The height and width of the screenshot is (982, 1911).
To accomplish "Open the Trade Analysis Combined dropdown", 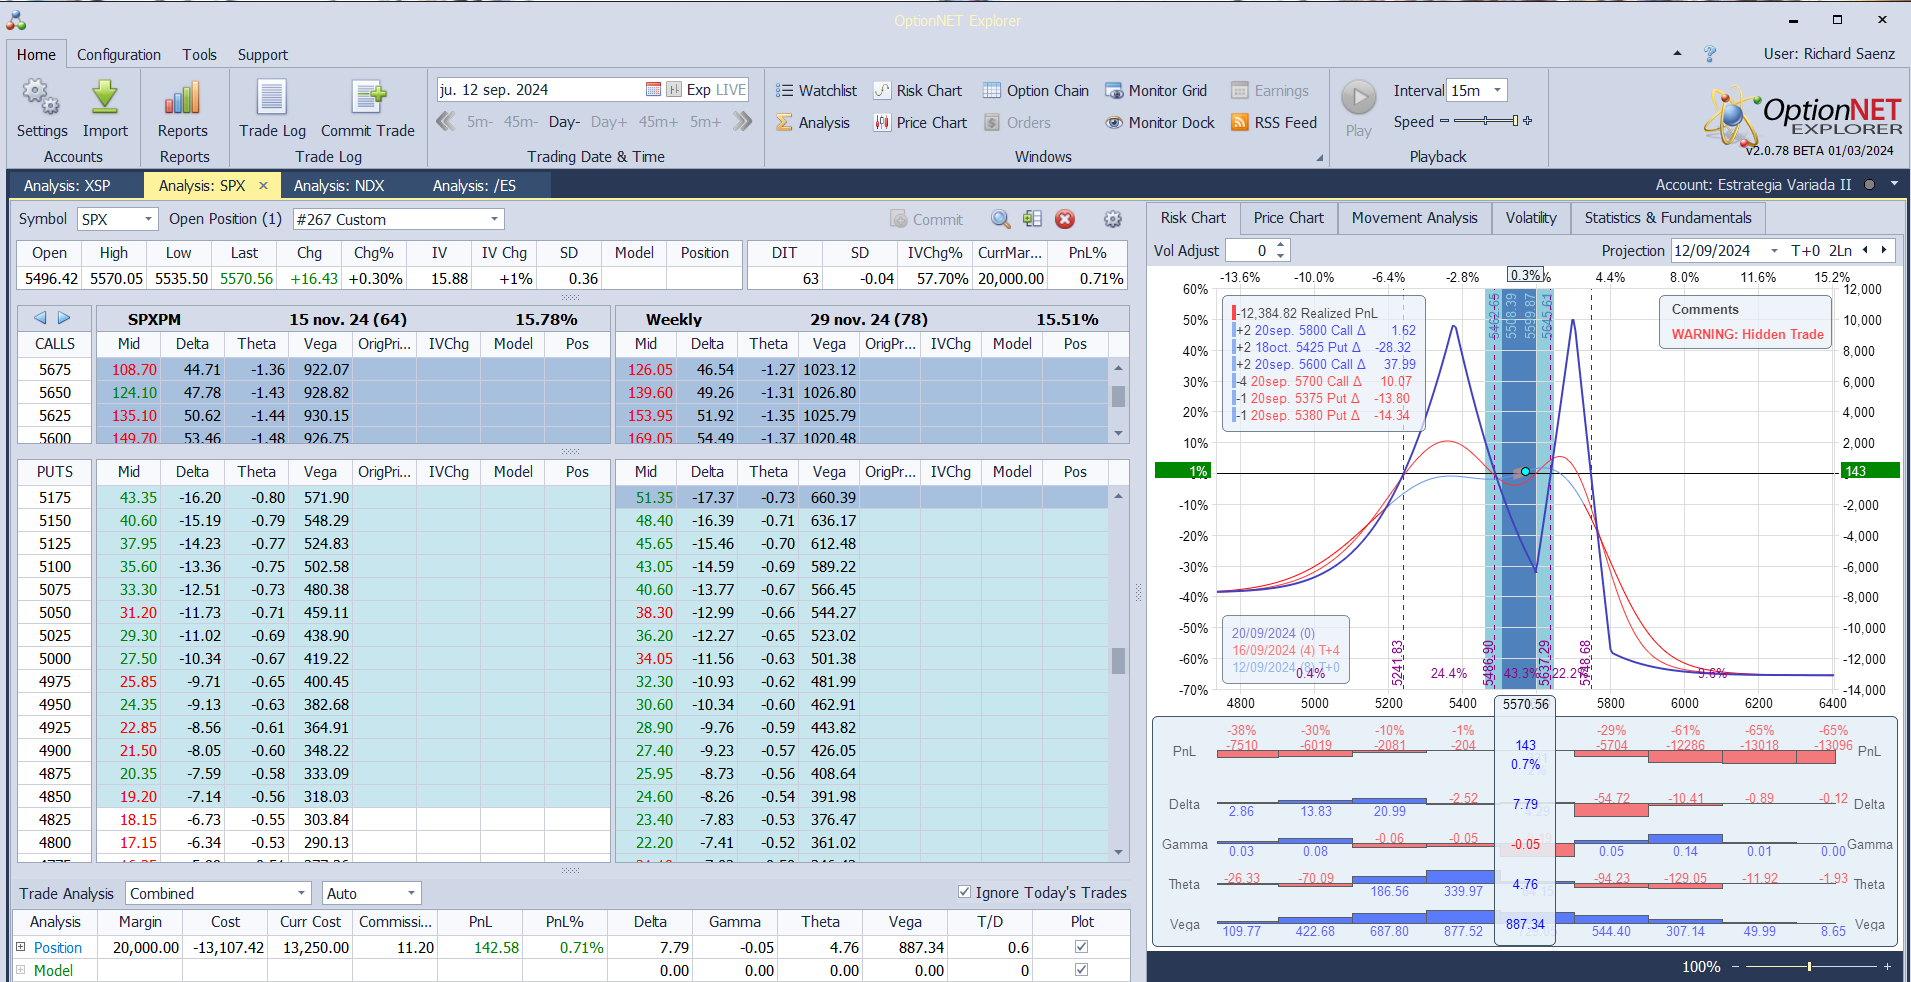I will click(x=301, y=893).
